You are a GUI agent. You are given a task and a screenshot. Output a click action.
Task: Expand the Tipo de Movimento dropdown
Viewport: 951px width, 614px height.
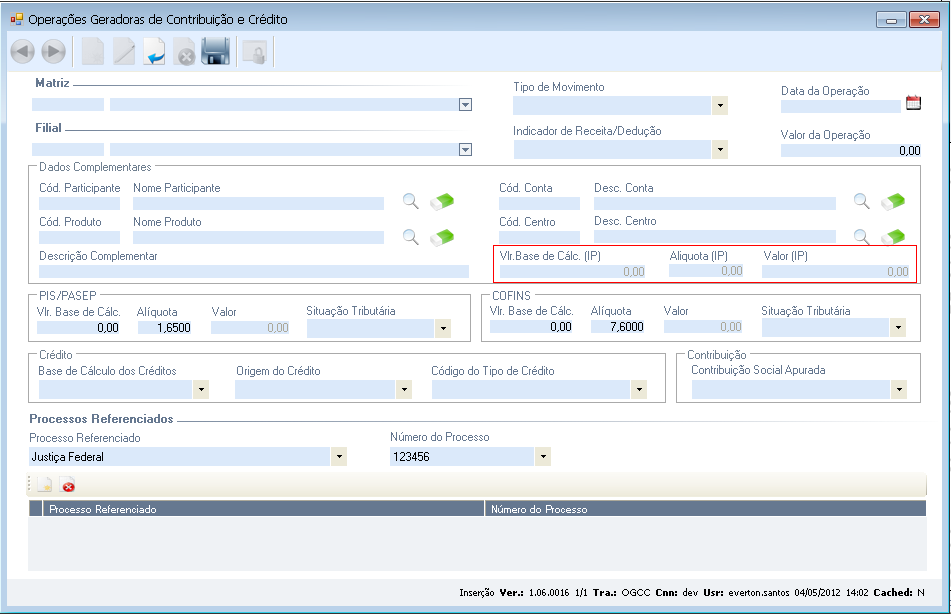point(719,106)
